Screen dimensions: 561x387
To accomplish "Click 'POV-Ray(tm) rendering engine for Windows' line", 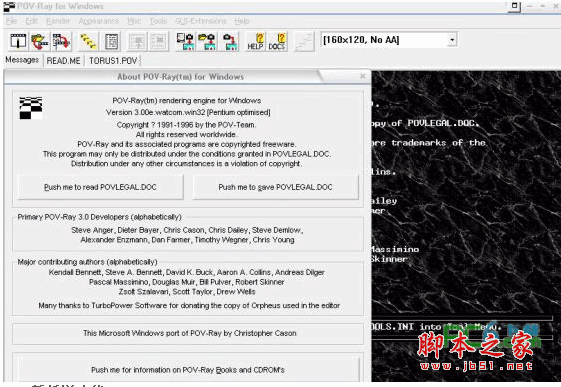I will click(187, 101).
